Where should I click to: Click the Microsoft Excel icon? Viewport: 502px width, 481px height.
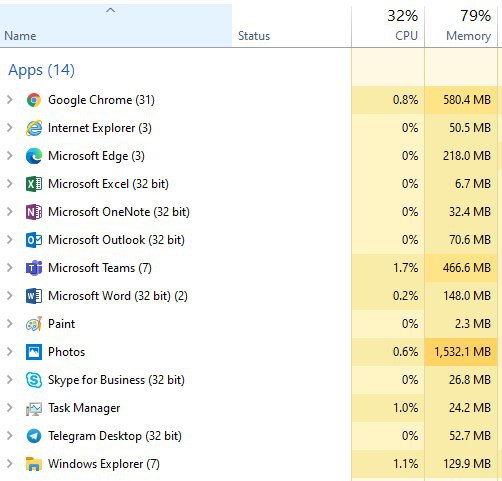click(34, 184)
